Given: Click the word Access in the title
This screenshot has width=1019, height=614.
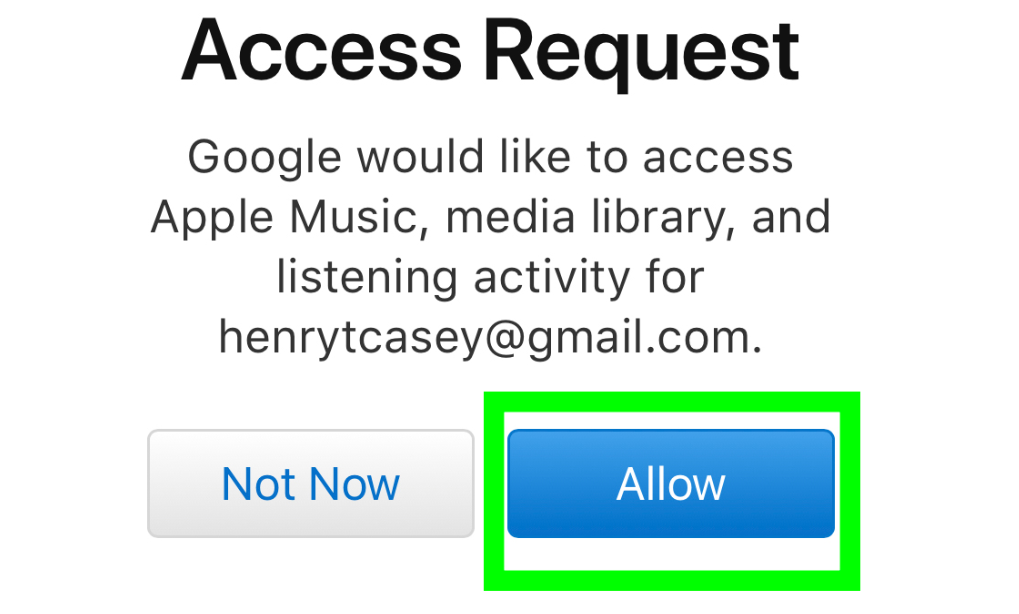Looking at the screenshot, I should tap(322, 52).
